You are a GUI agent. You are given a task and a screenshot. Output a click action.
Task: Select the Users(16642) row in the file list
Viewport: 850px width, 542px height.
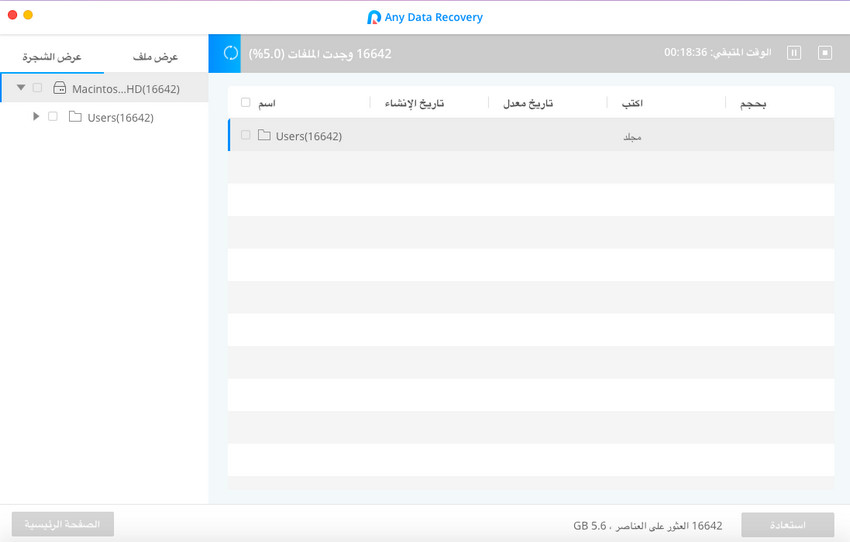(x=531, y=135)
